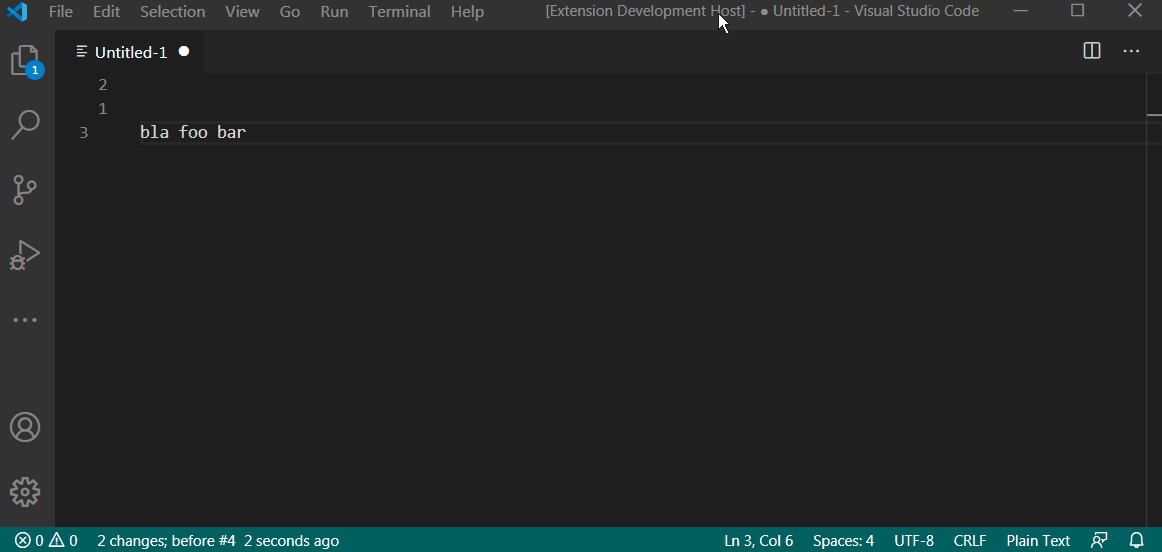1162x552 pixels.
Task: Split the editor to the right
Action: [x=1092, y=51]
